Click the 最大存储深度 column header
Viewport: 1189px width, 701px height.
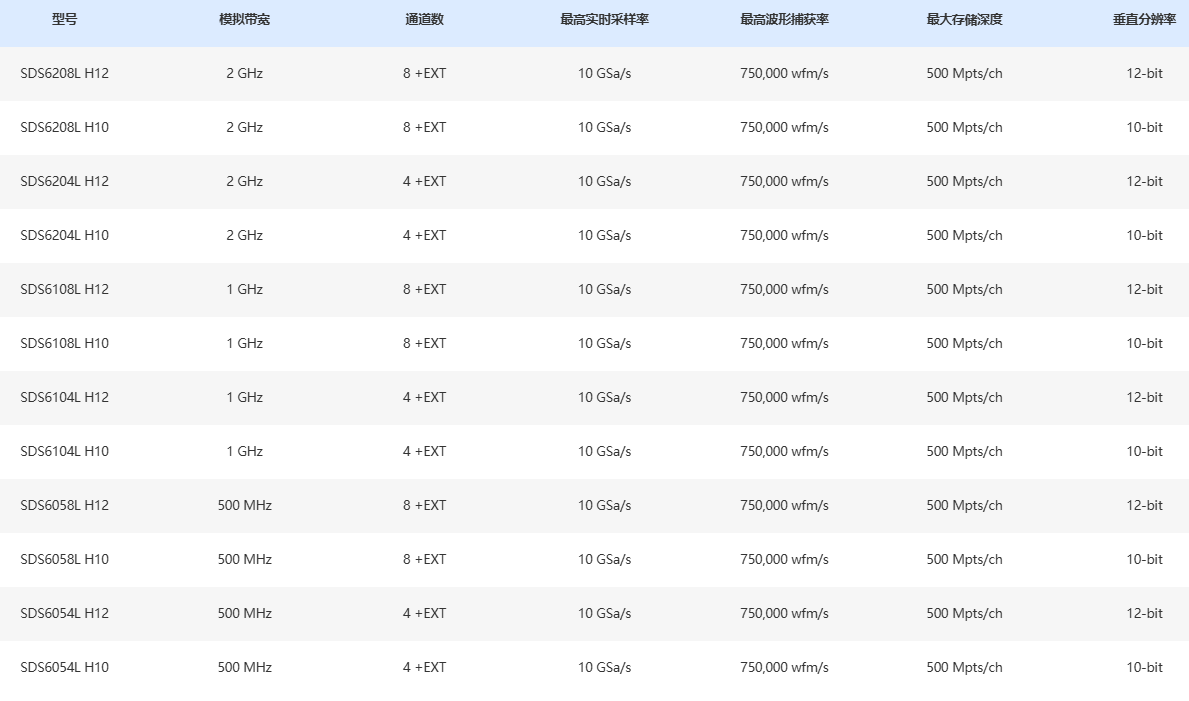[965, 20]
